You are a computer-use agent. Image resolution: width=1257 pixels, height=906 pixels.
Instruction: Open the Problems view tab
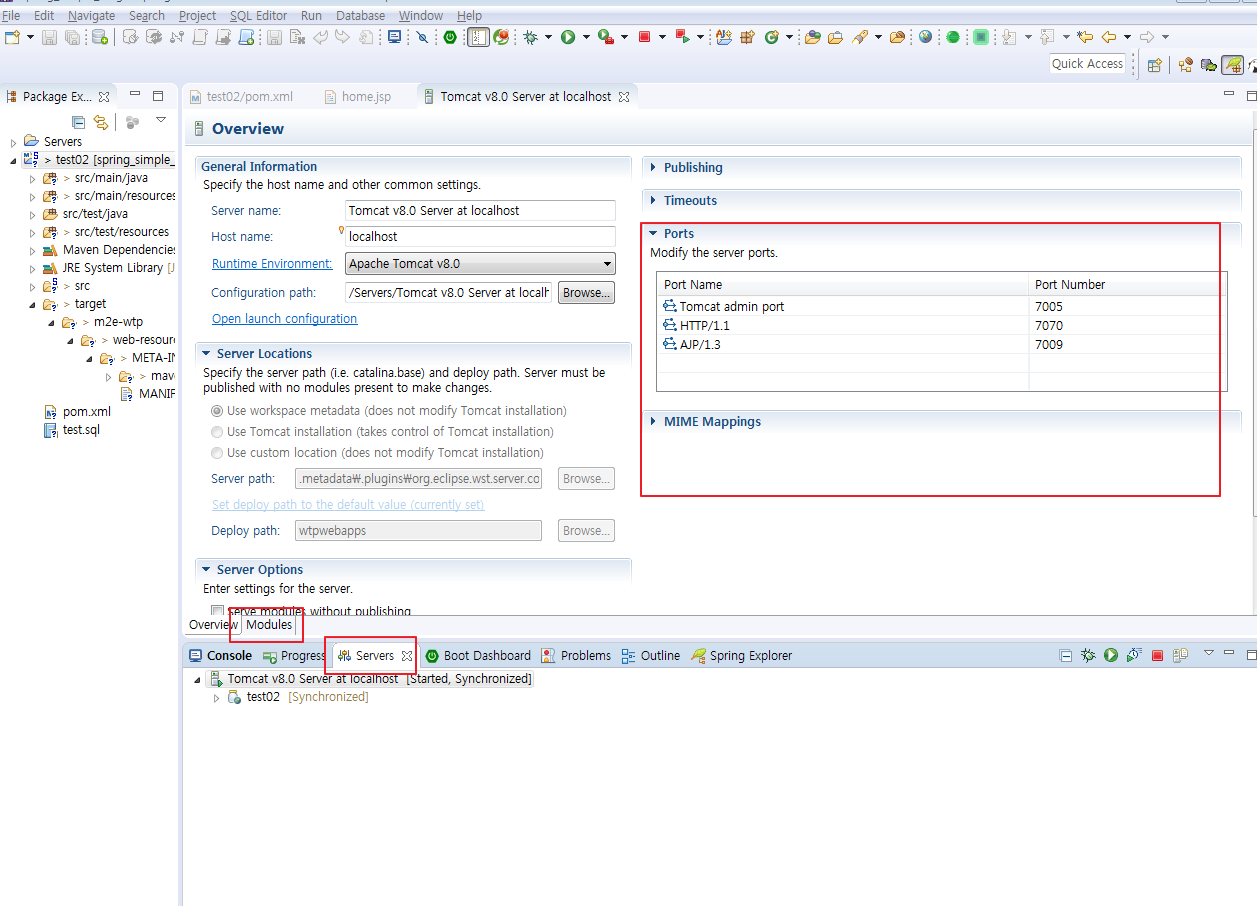pos(576,656)
